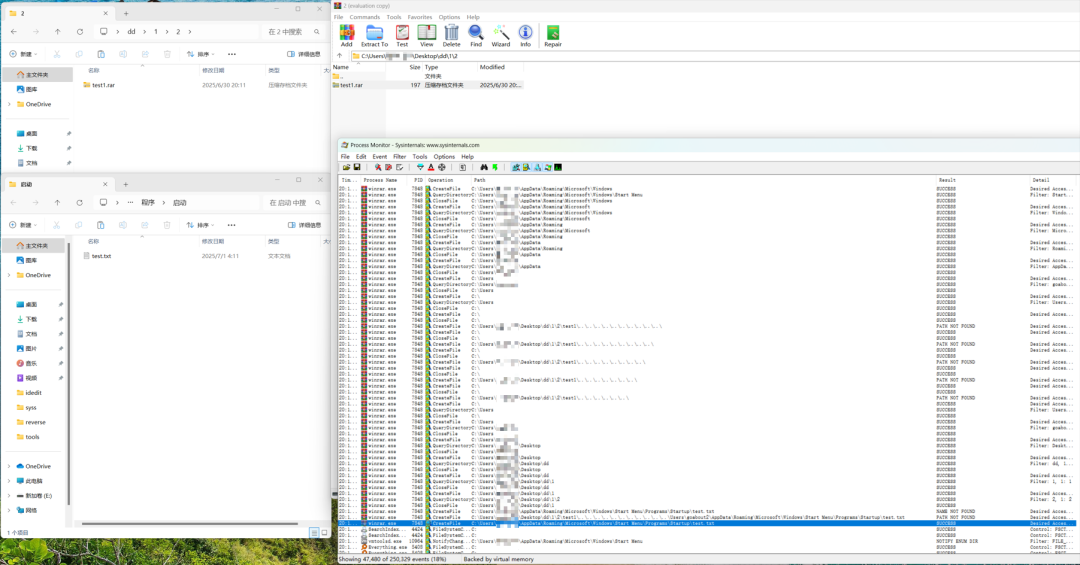Viewport: 1080px width, 565px height.
Task: Click the dd breadcrumb in the 2 window
Action: [131, 32]
